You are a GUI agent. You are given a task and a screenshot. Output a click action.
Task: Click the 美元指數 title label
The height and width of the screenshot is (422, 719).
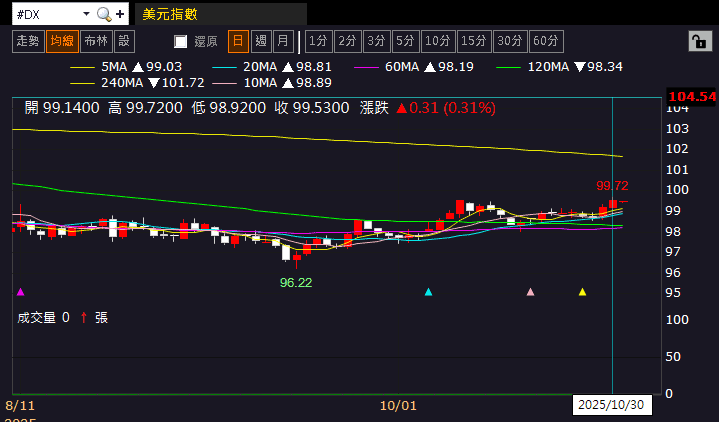click(170, 14)
